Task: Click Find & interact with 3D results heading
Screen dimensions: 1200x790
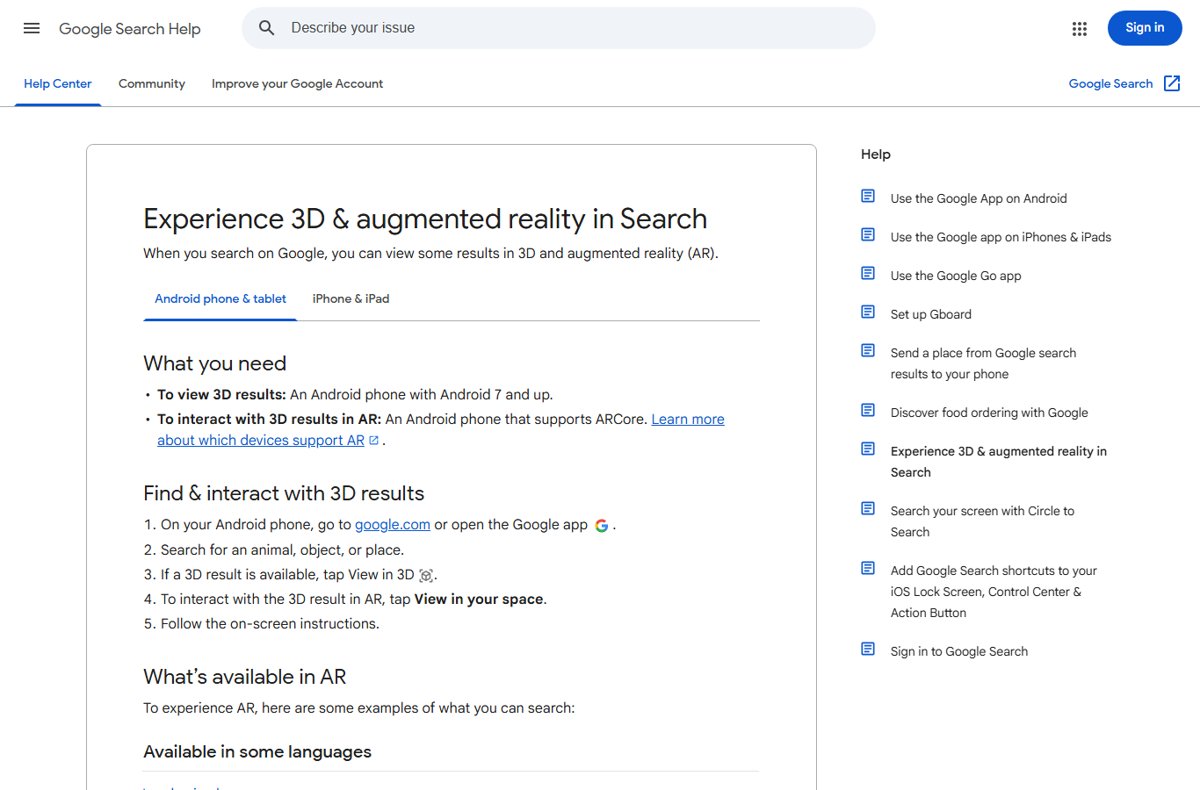Action: [x=284, y=493]
